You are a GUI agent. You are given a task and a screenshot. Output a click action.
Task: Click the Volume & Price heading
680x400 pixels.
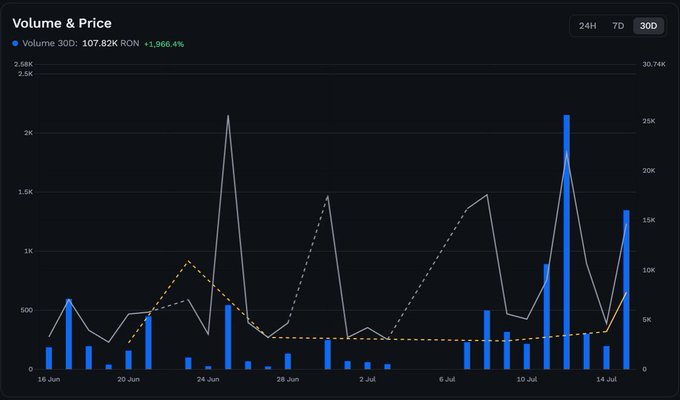pyautogui.click(x=62, y=23)
